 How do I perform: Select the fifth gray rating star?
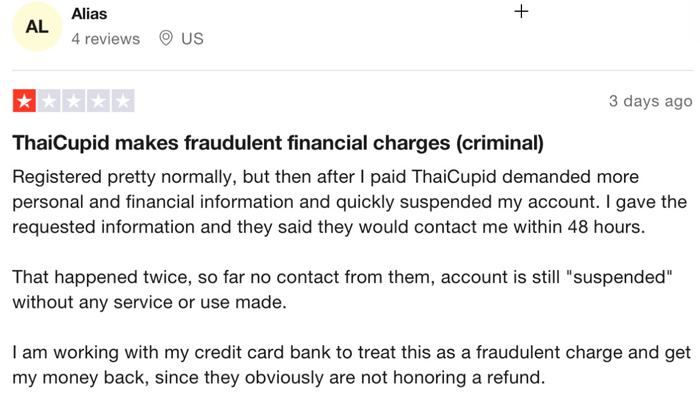(123, 101)
